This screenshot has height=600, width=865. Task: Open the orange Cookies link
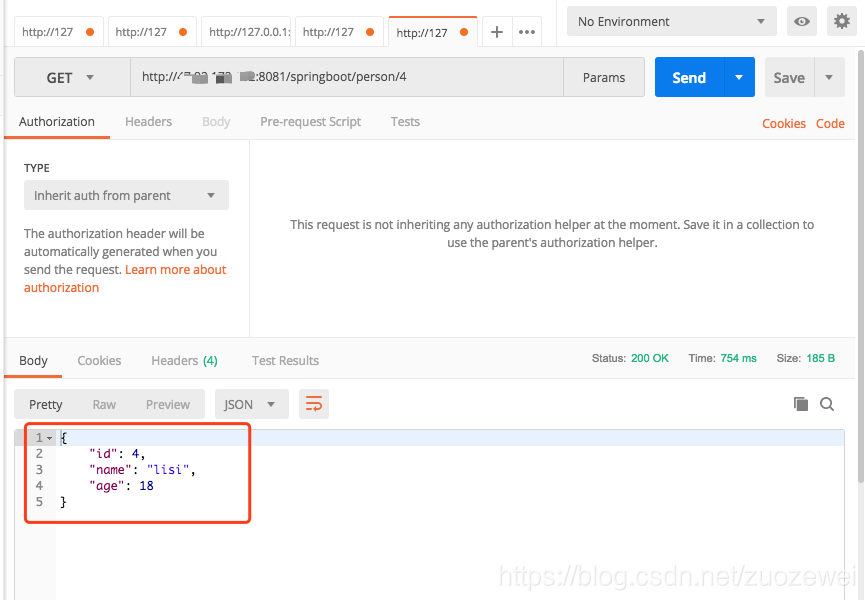(x=784, y=123)
